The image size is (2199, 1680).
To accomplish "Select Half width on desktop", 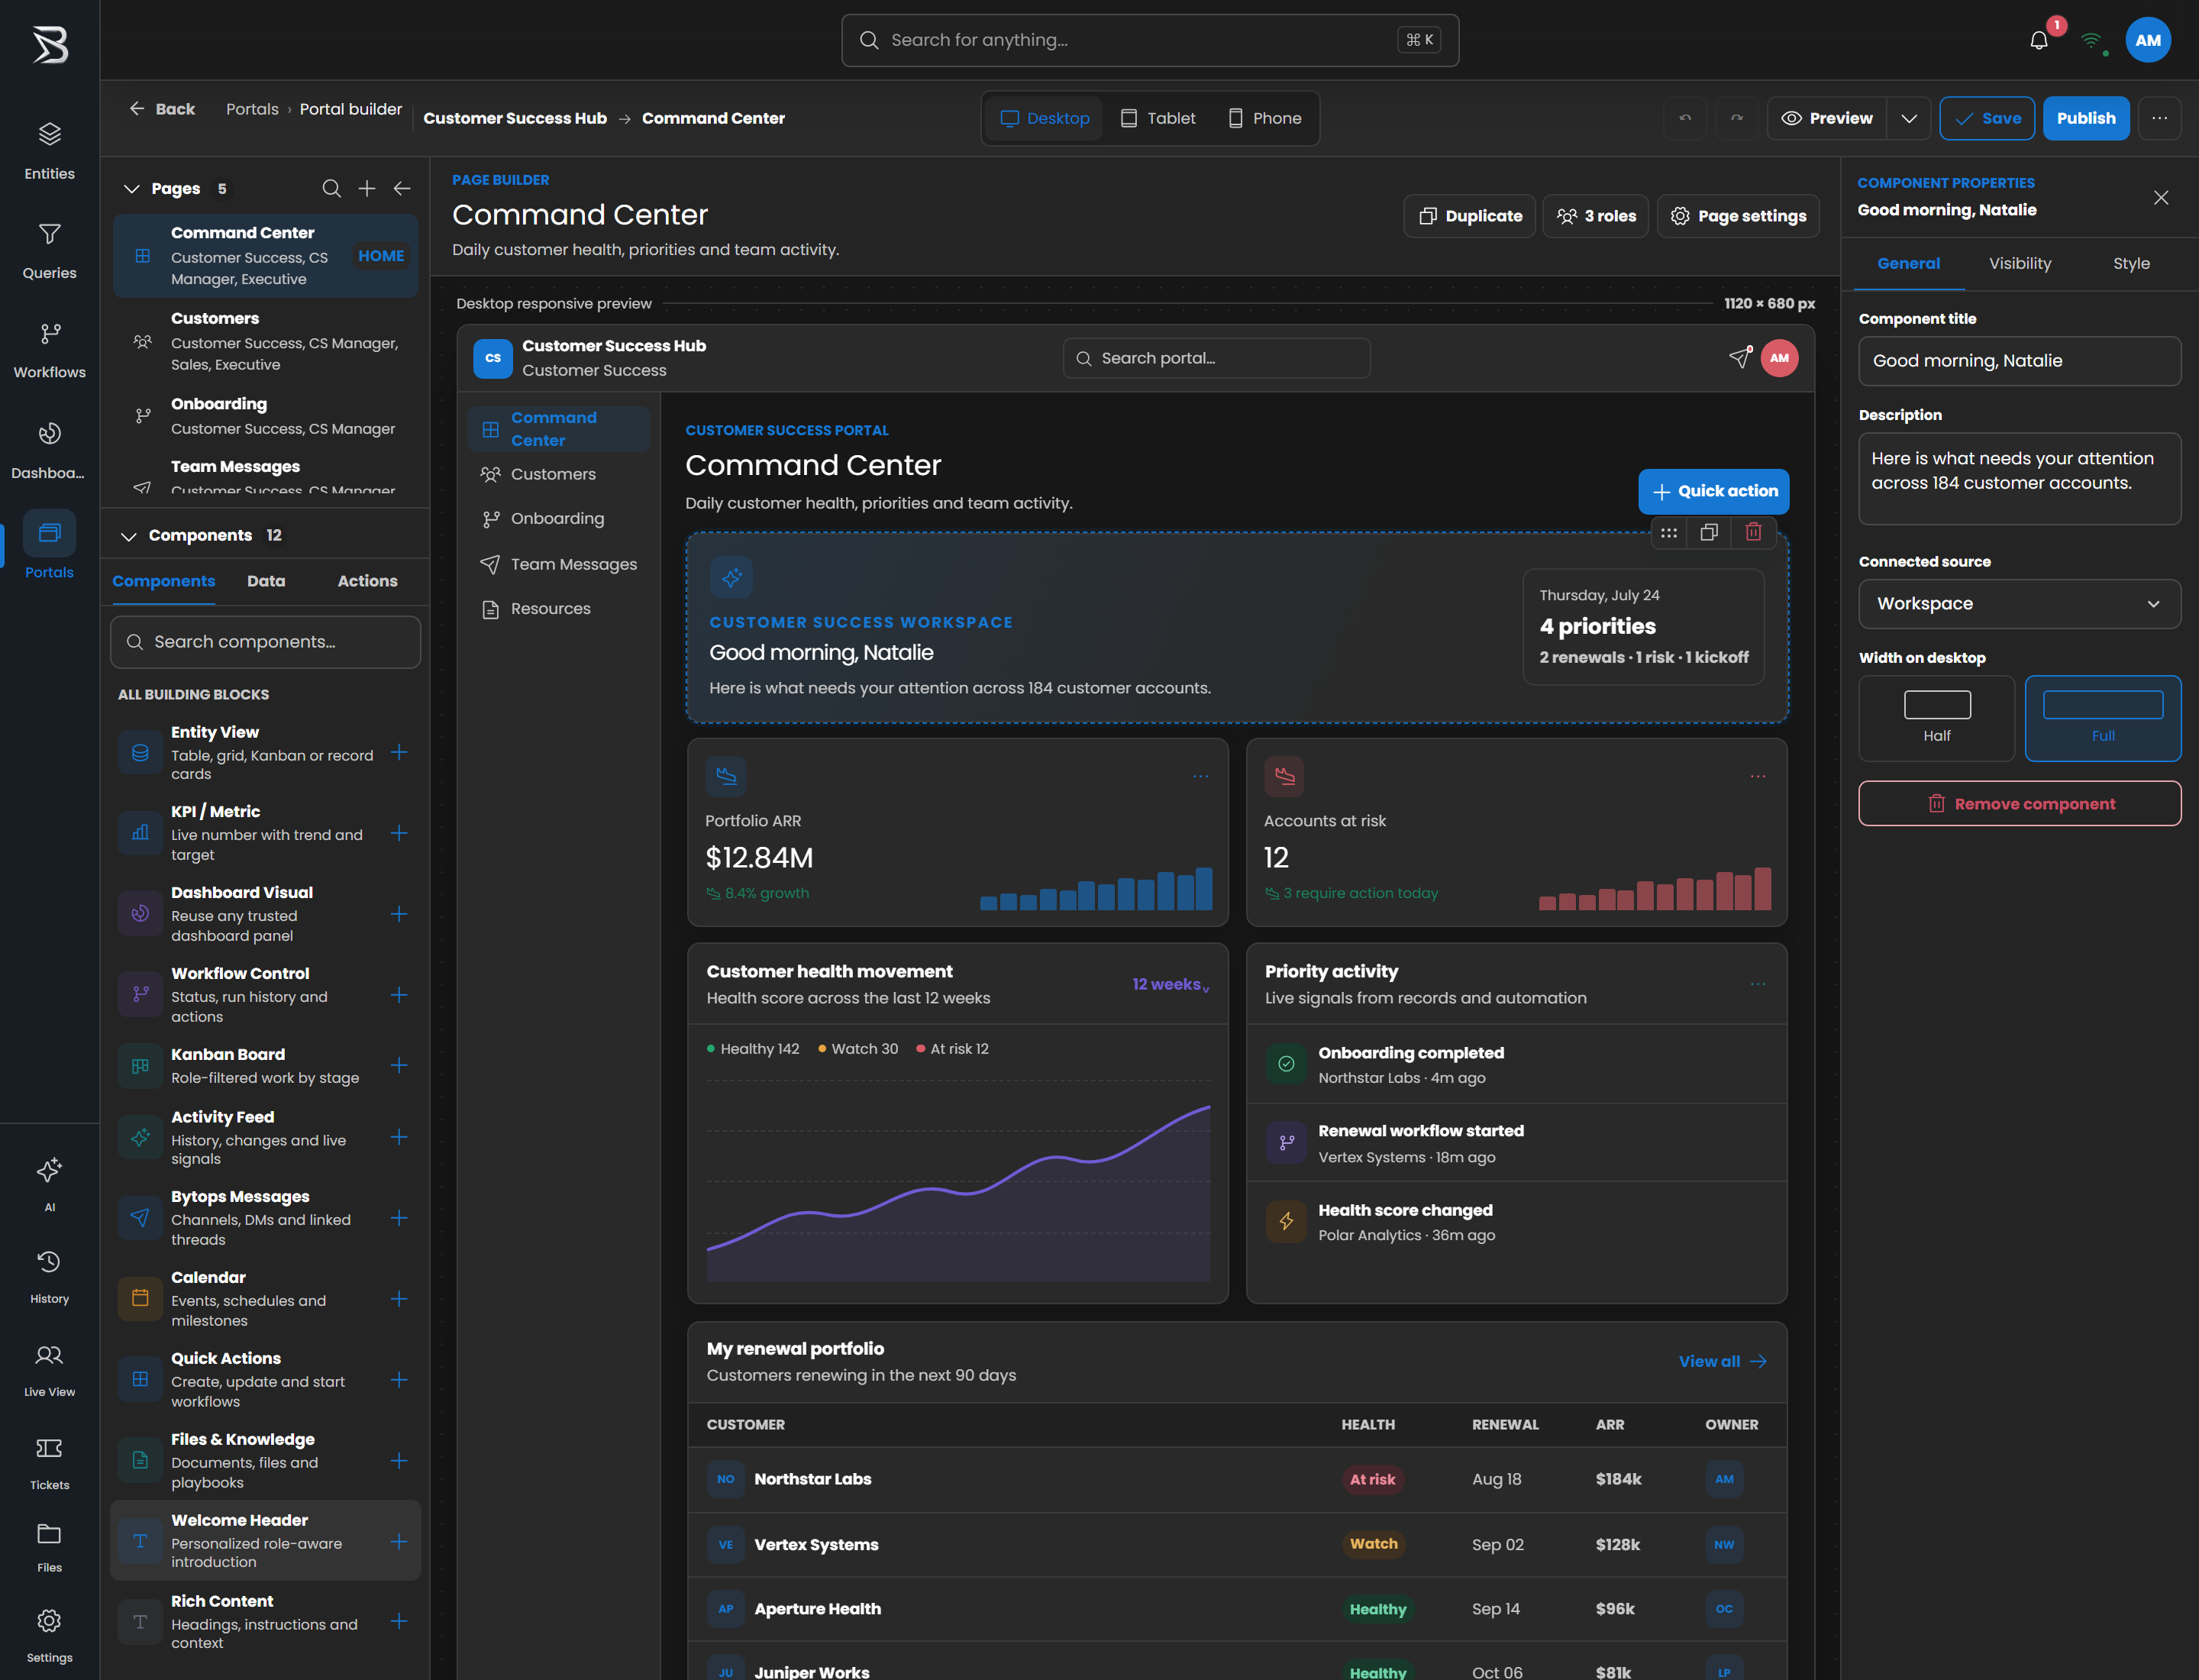I will coord(1936,718).
